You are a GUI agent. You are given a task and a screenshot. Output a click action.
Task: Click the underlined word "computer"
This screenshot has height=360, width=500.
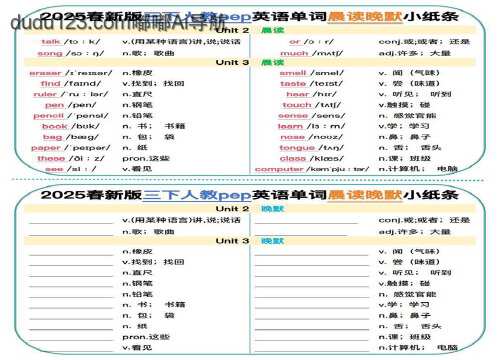click(x=279, y=169)
